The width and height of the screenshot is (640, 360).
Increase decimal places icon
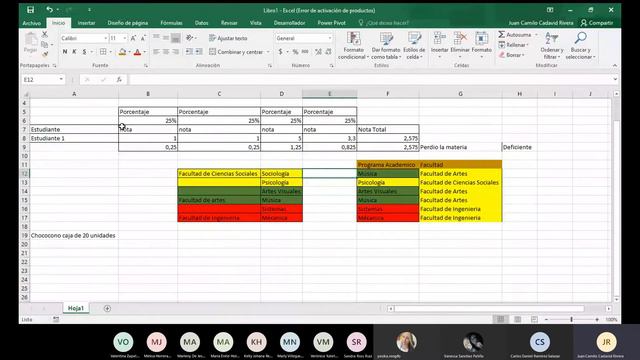[x=318, y=52]
